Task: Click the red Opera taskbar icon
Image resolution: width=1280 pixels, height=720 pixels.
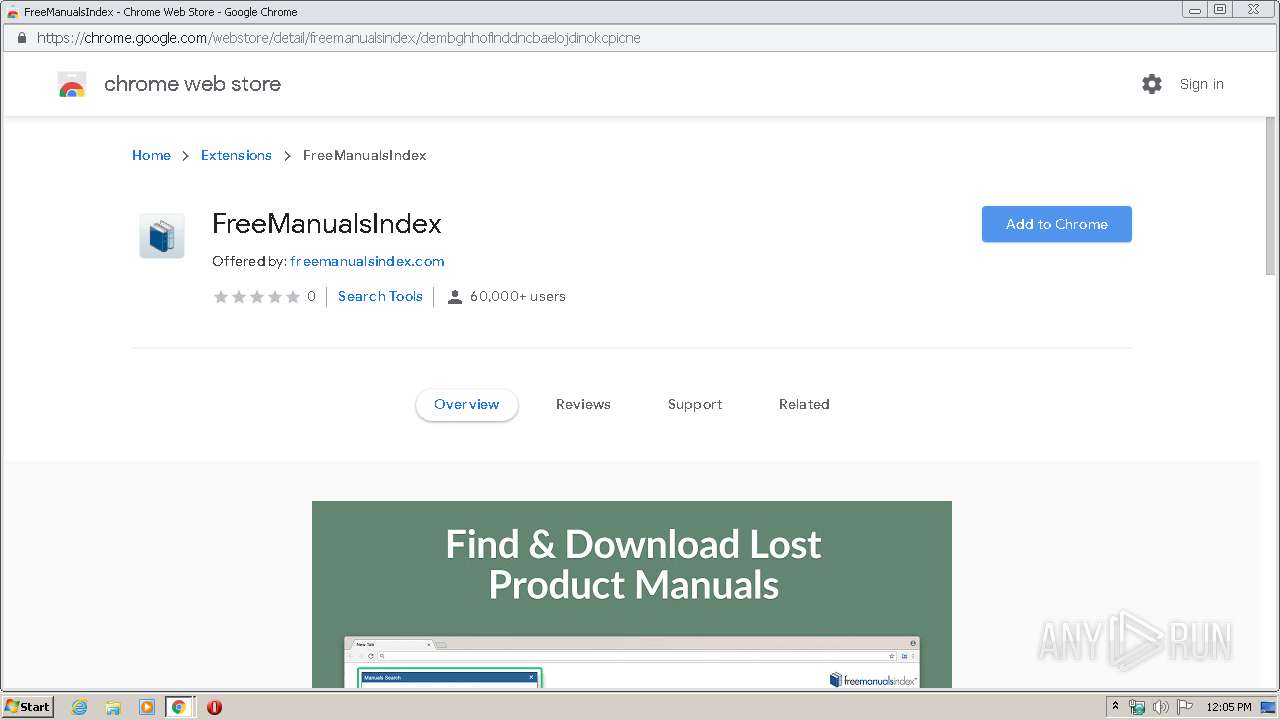Action: coord(214,707)
